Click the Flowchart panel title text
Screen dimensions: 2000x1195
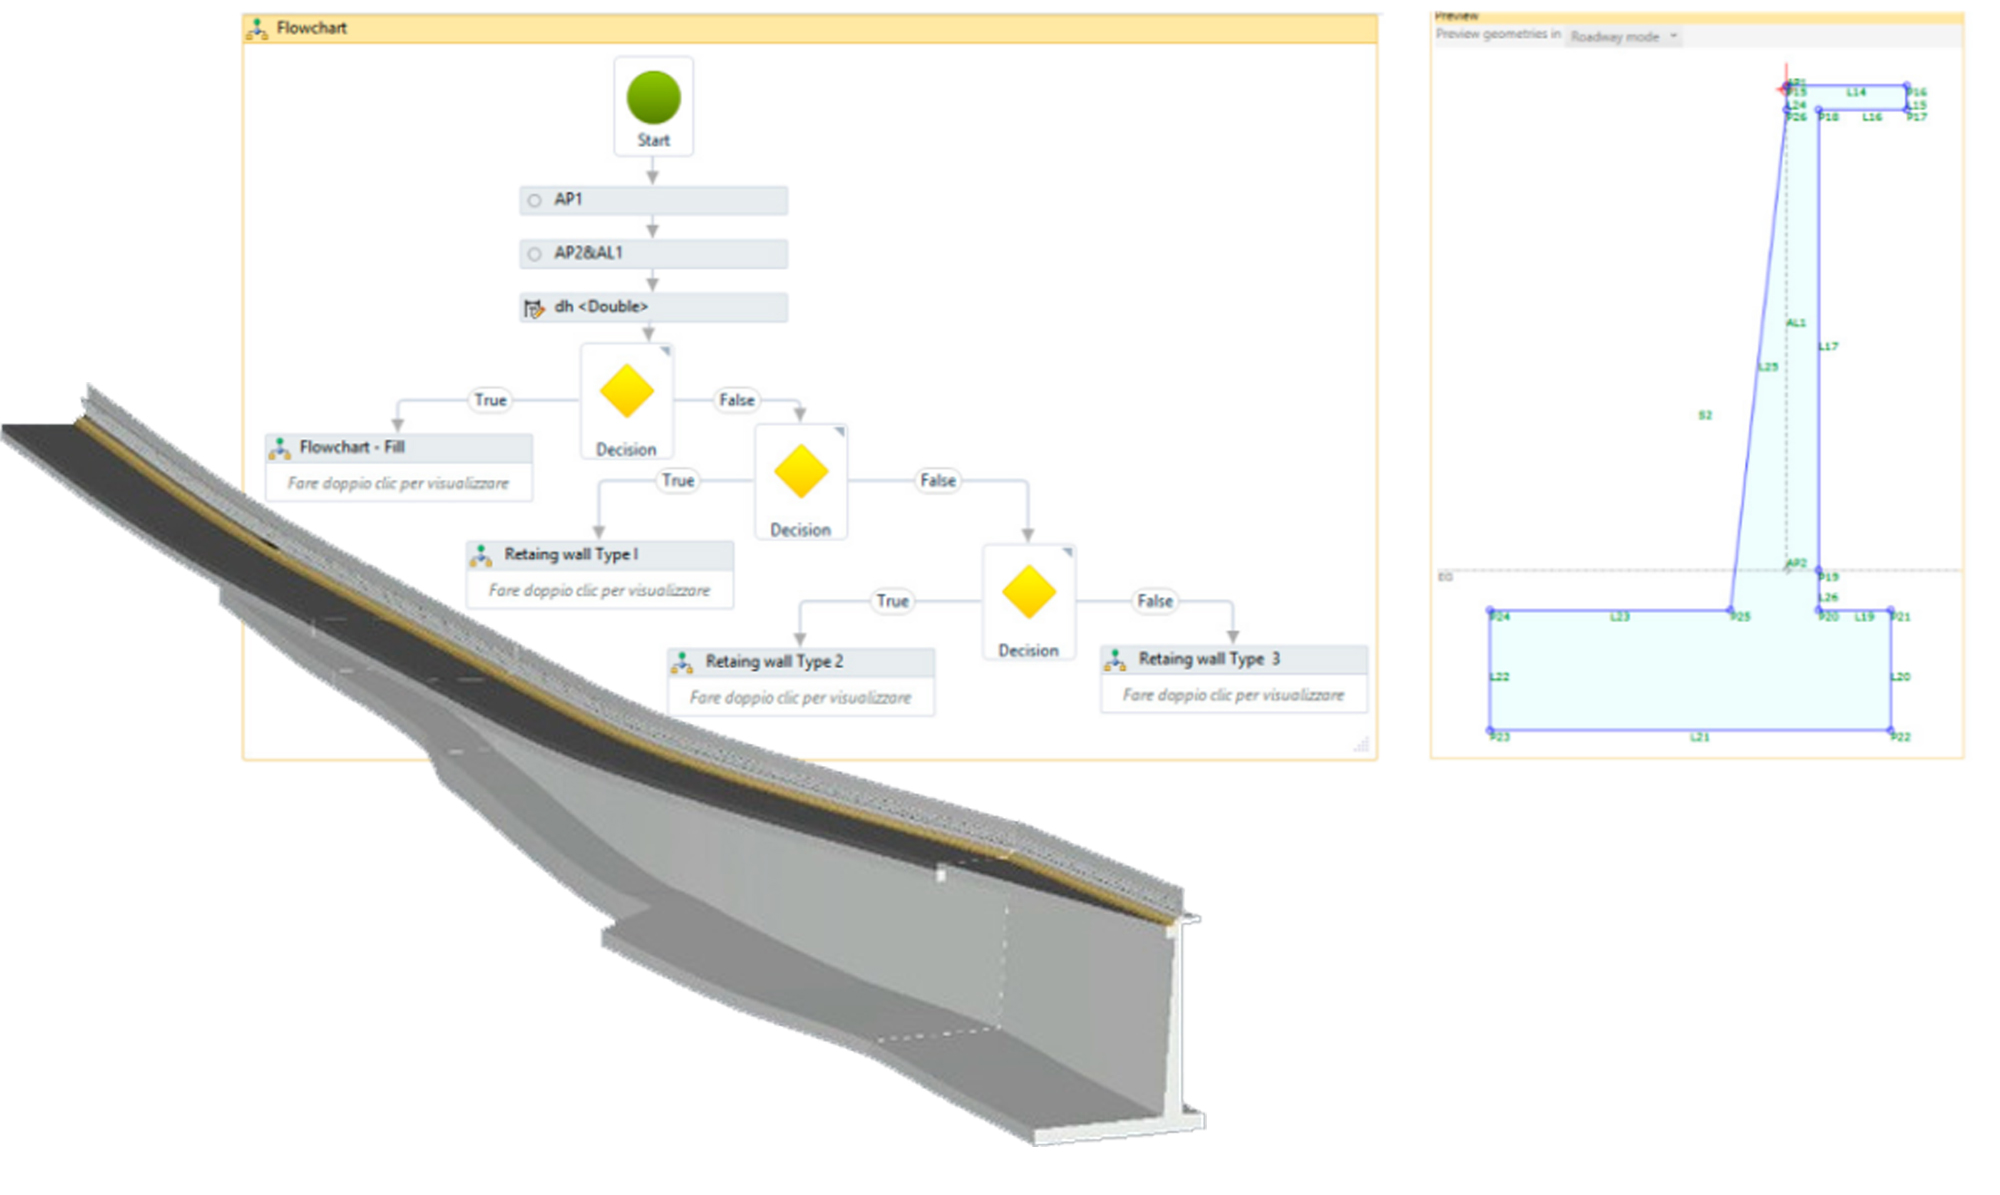312,28
